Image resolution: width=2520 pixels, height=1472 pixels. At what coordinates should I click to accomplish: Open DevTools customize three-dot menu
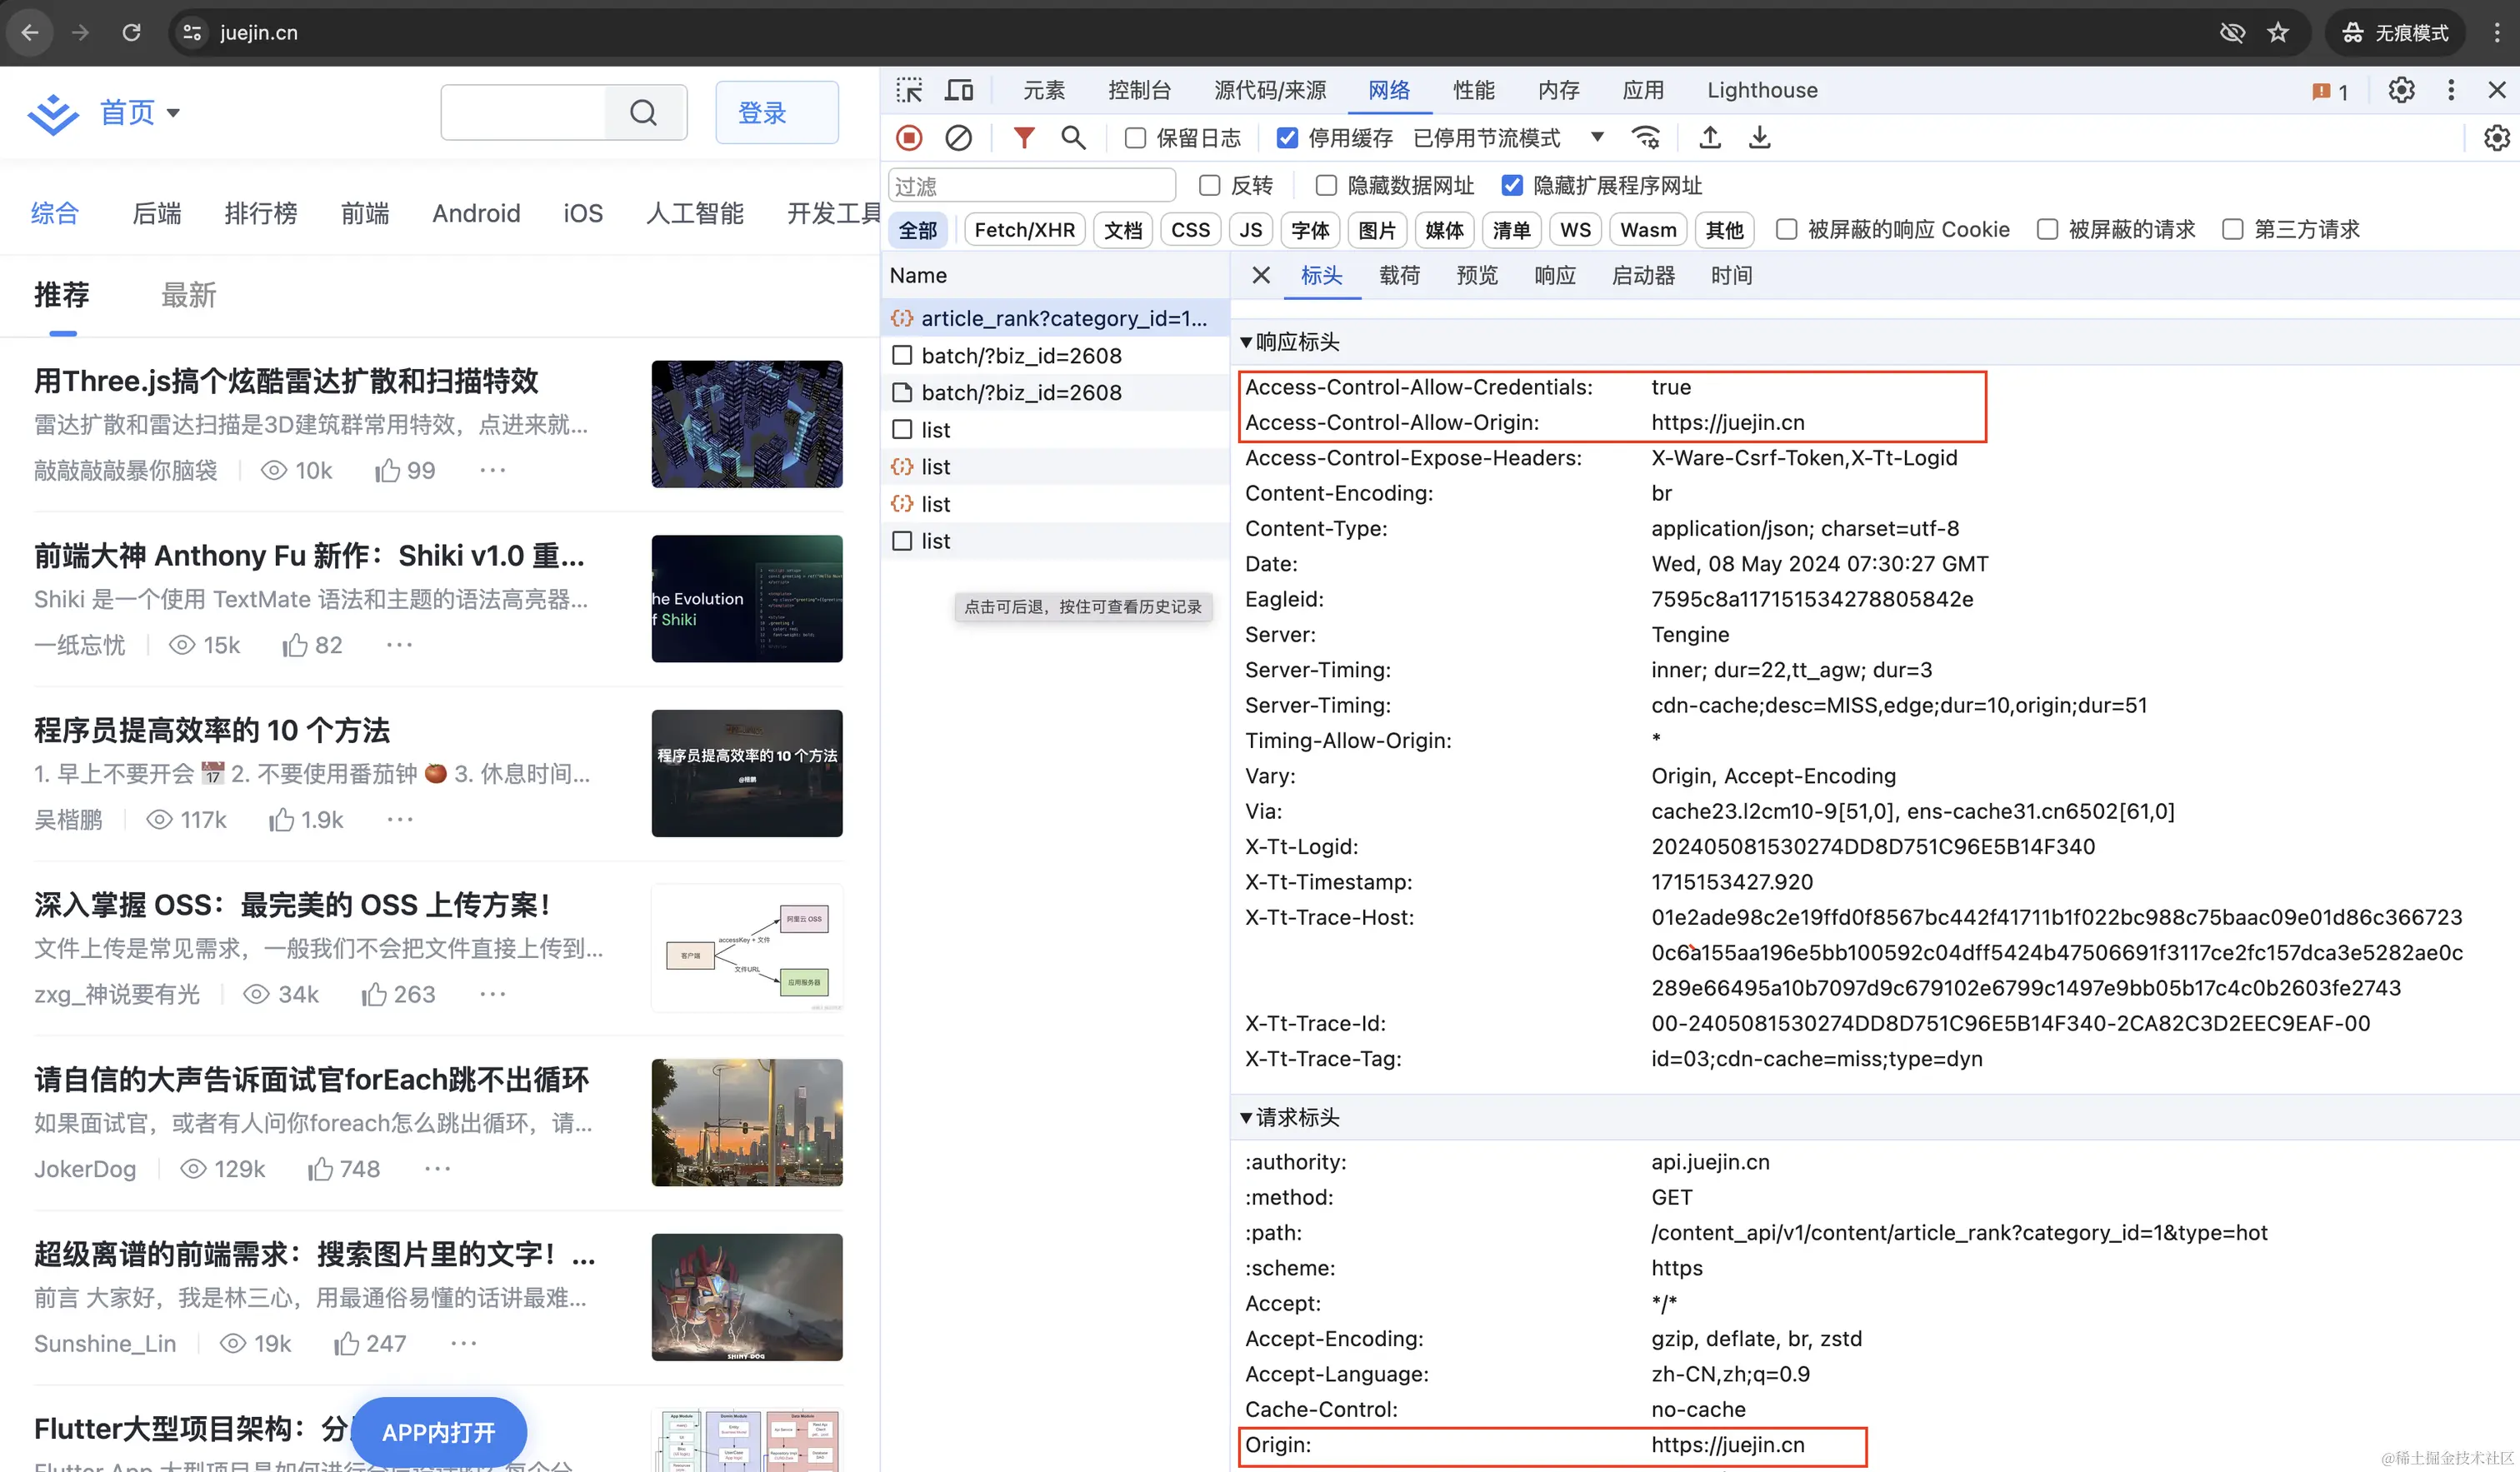pyautogui.click(x=2451, y=90)
